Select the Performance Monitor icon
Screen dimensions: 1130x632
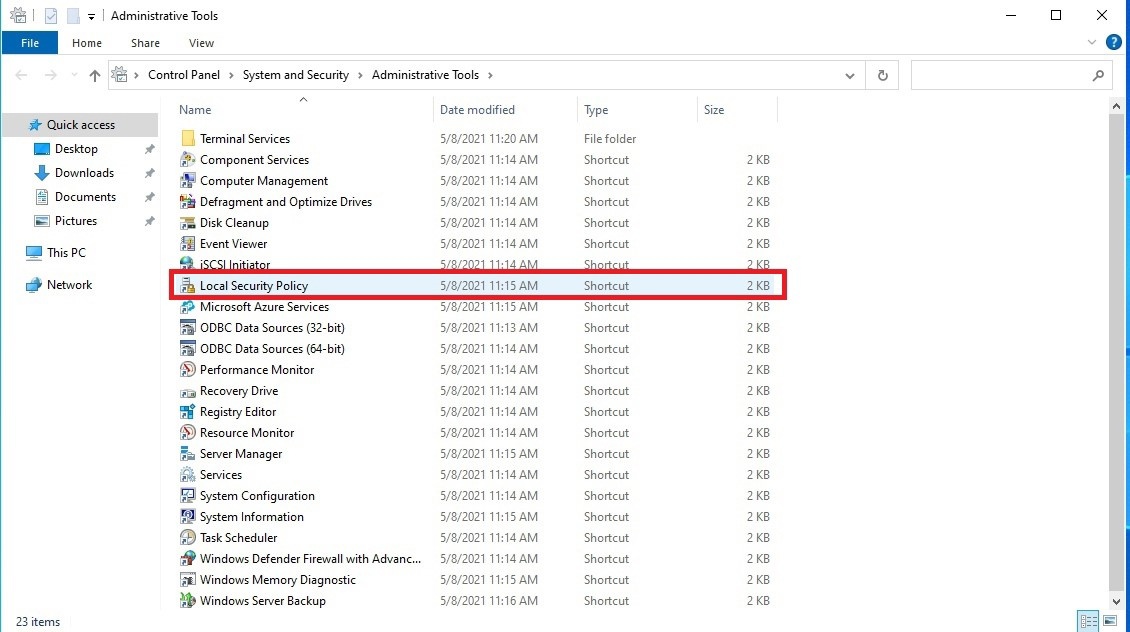187,370
